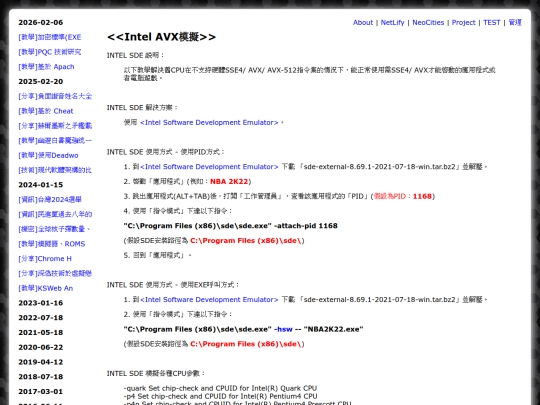
Task: Open the sidebar article about Deadwo
Action: [x=48, y=155]
